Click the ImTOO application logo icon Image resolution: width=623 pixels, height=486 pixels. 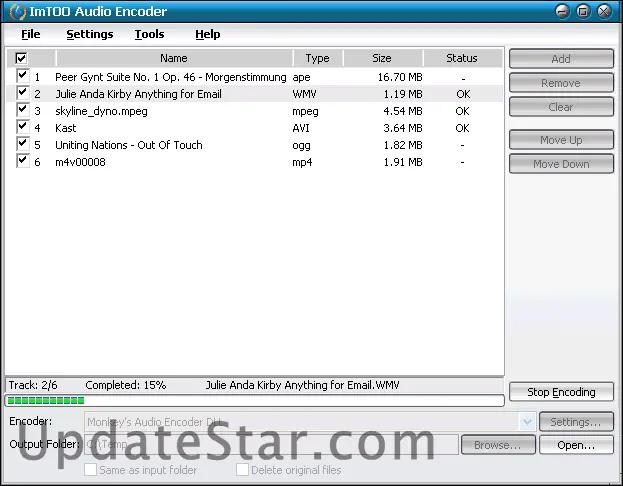pos(17,12)
